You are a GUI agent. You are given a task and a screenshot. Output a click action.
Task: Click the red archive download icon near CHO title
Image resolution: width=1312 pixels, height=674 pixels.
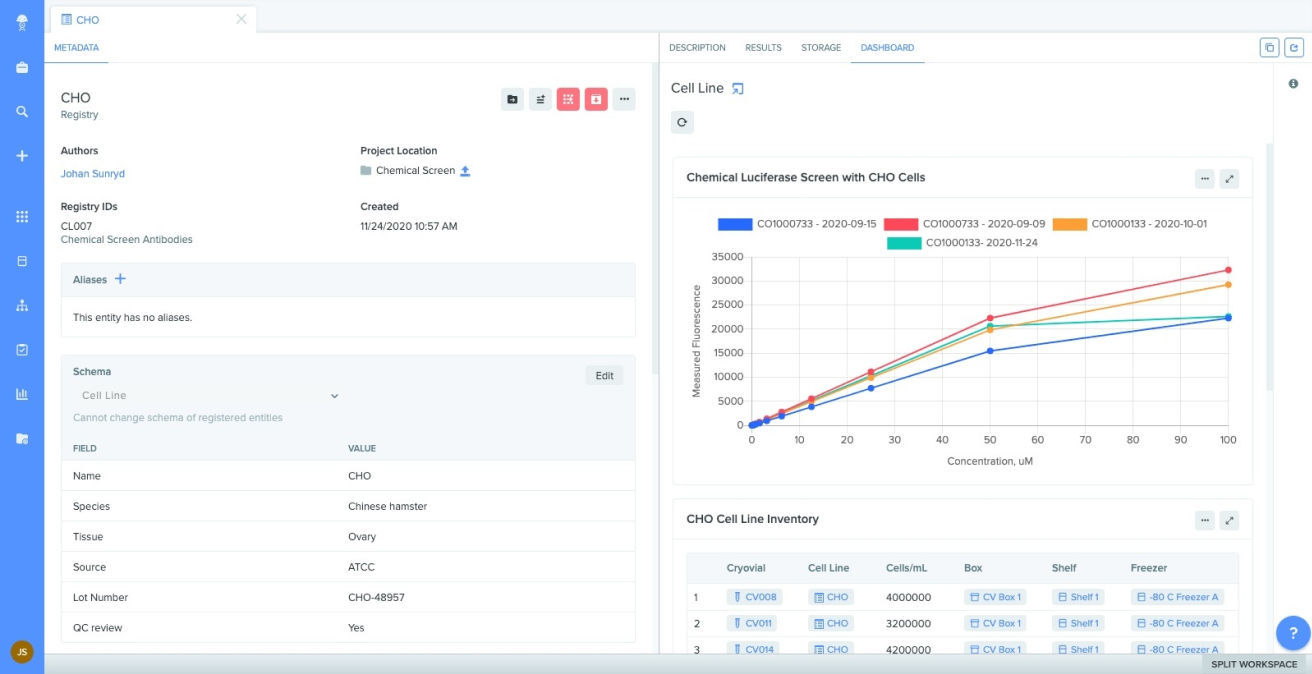click(596, 99)
